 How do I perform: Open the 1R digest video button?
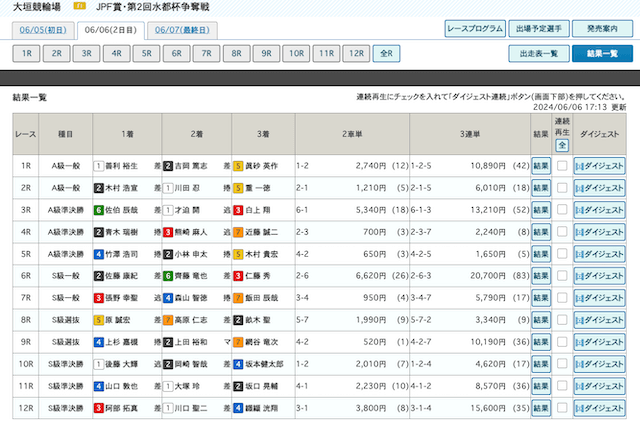599,166
